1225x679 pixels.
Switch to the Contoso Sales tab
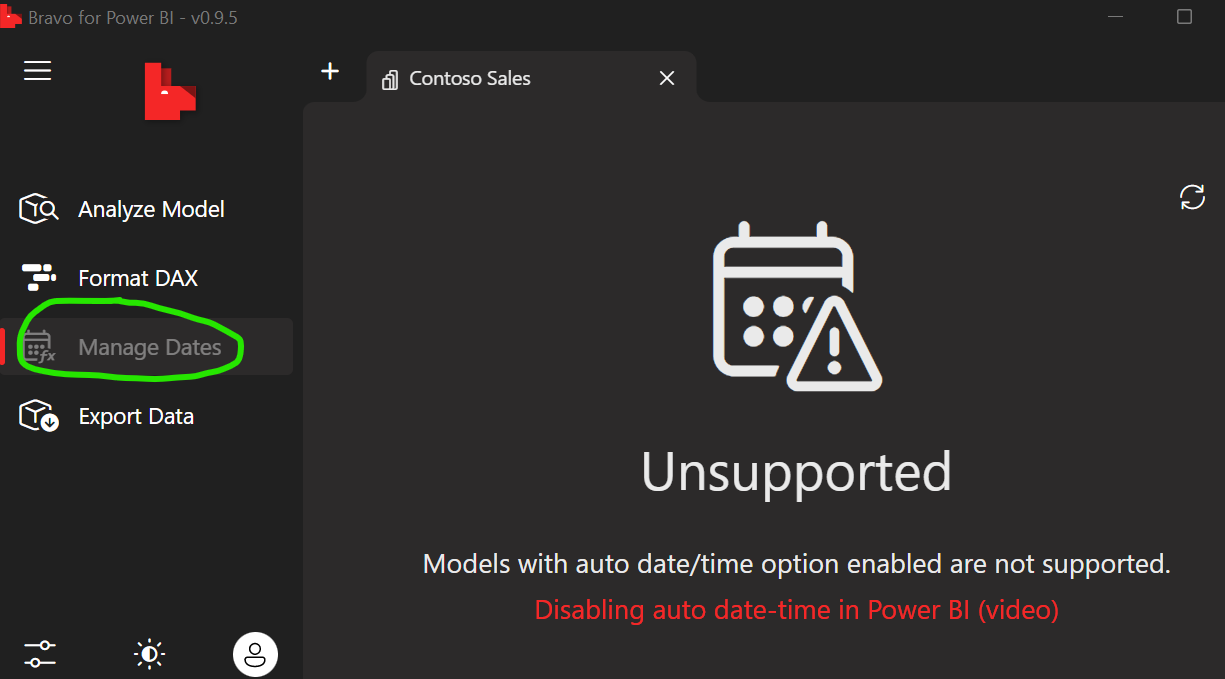click(x=470, y=78)
